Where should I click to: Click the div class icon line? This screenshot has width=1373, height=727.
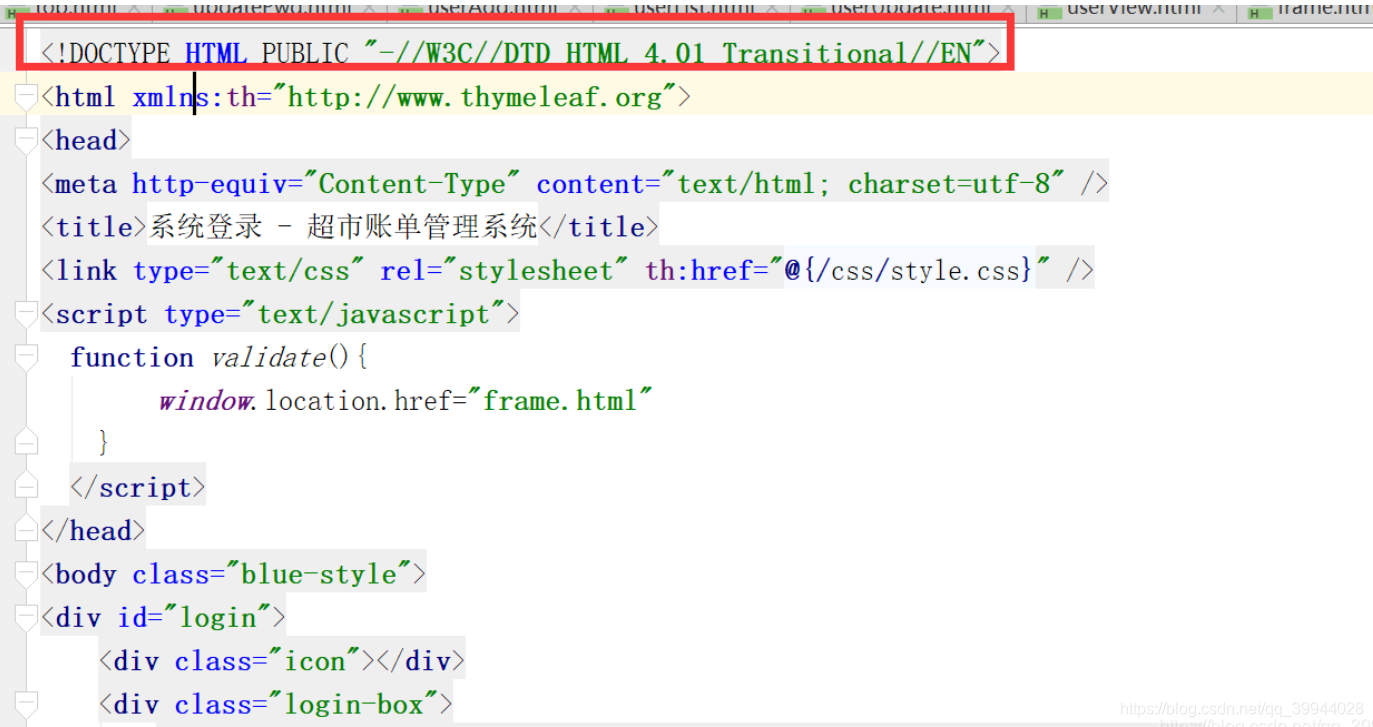pyautogui.click(x=282, y=661)
